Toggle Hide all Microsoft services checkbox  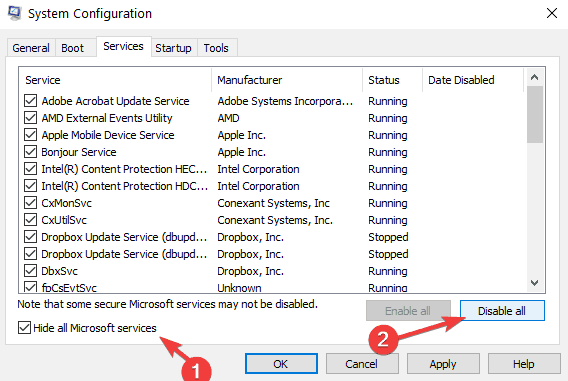pos(24,328)
